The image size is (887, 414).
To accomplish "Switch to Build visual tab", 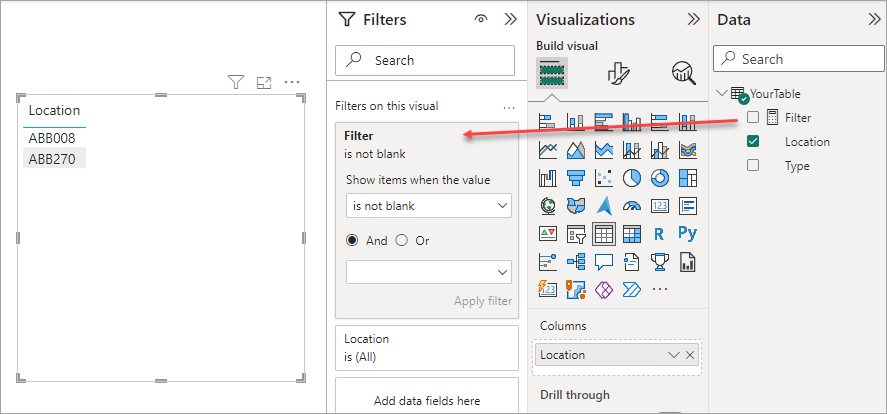I will (552, 73).
